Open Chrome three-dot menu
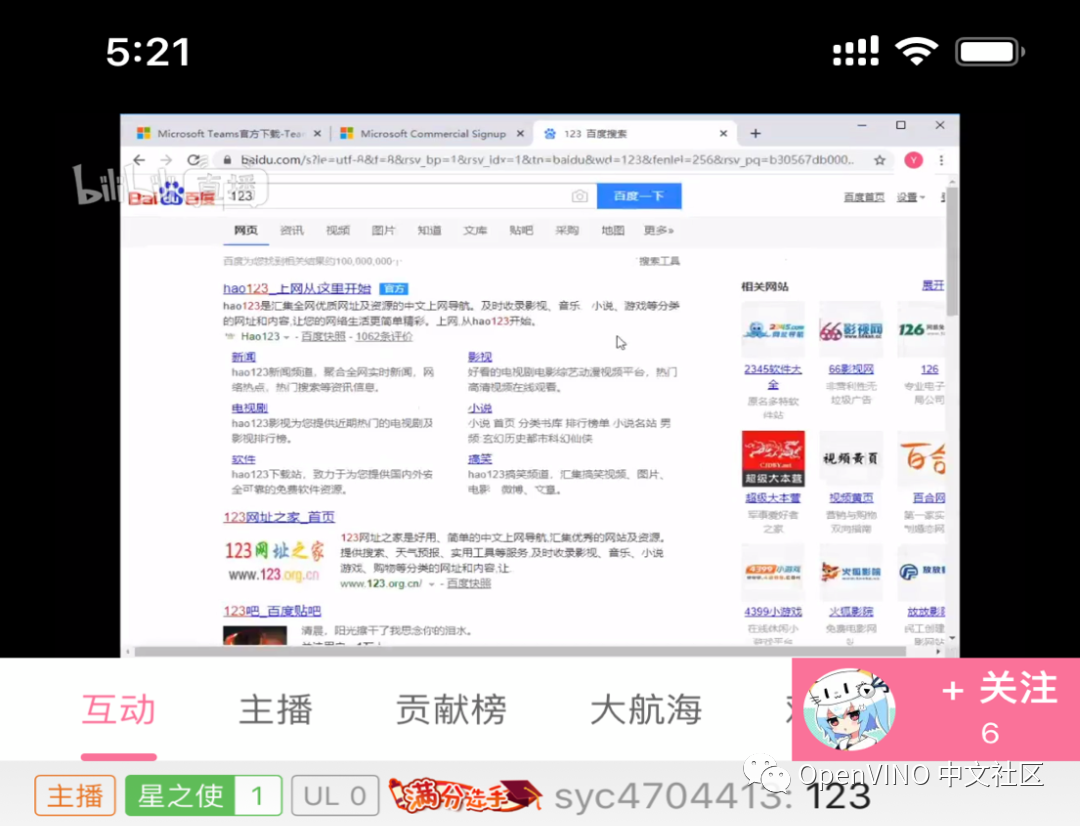The width and height of the screenshot is (1080, 826). (x=941, y=160)
